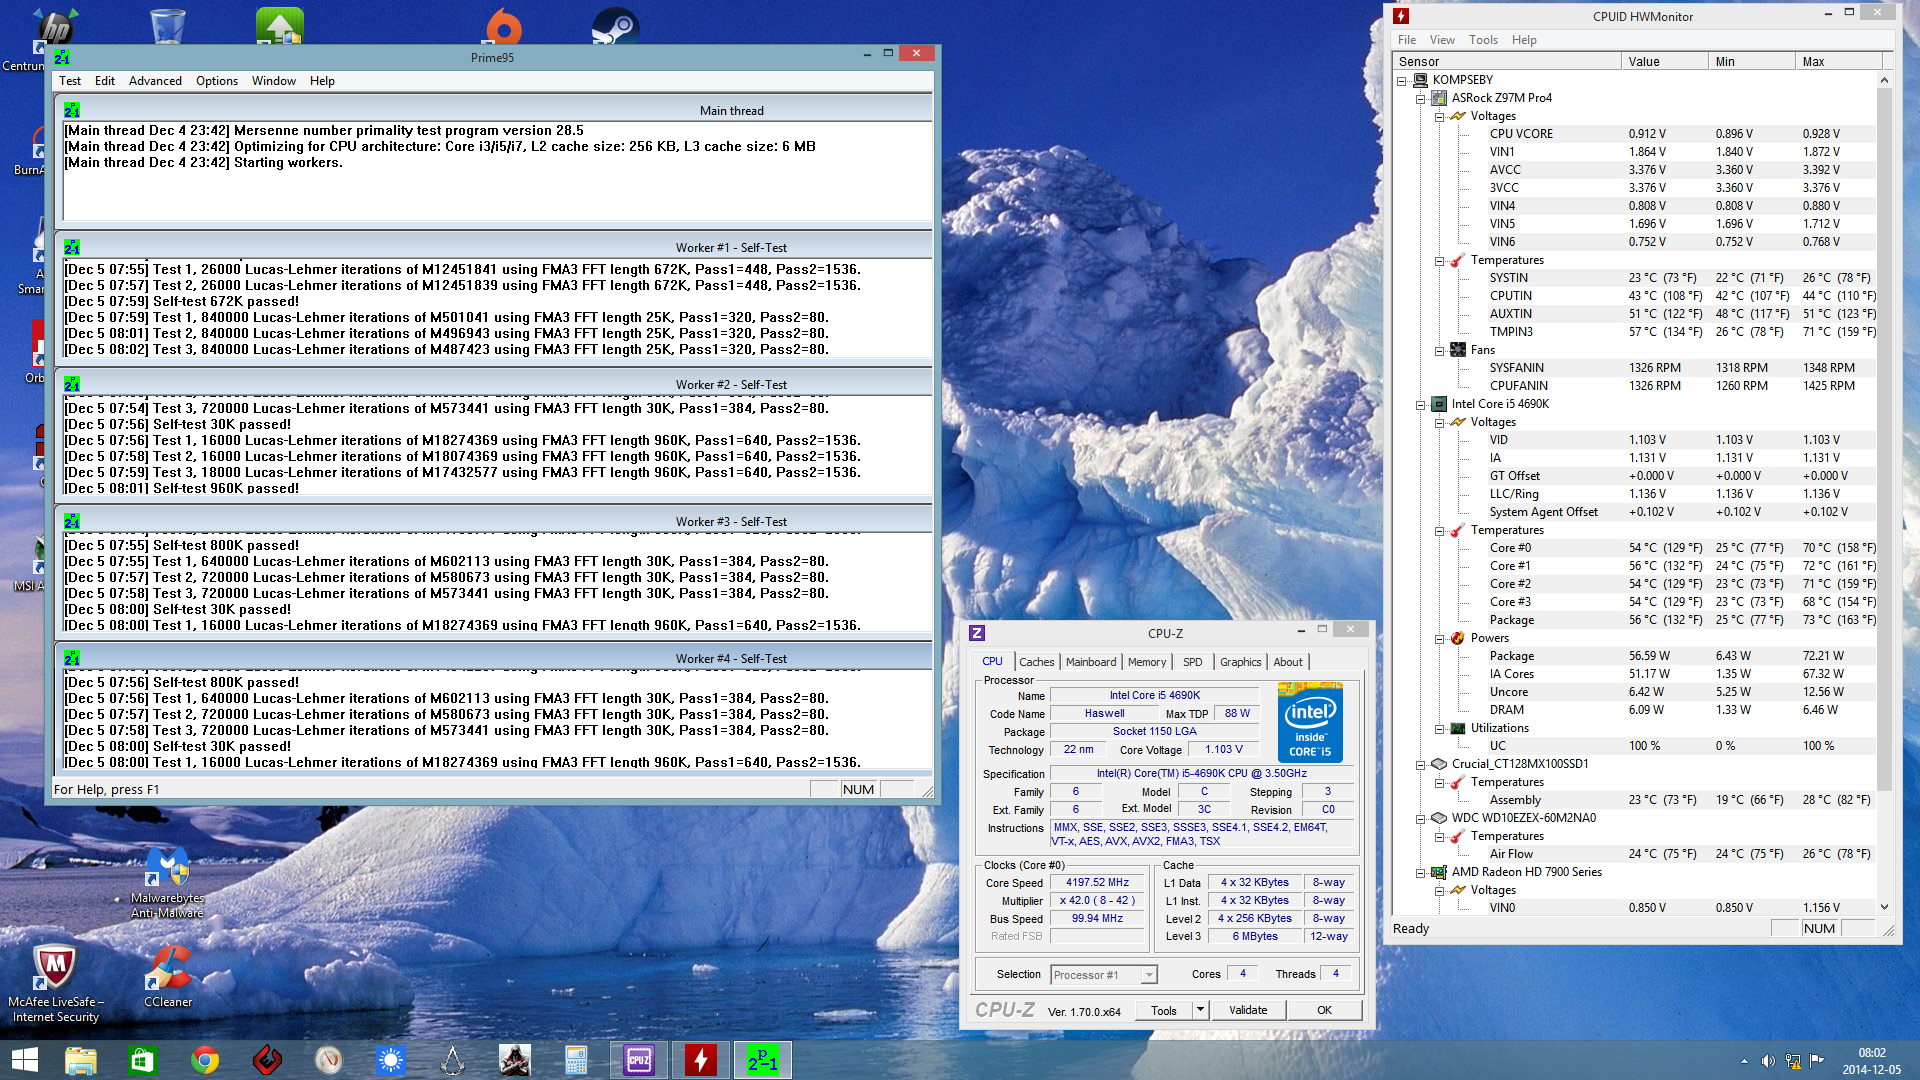This screenshot has width=1920, height=1080.
Task: Click the Intel Core i5 logo in CPU-Z
Action: tap(1309, 722)
